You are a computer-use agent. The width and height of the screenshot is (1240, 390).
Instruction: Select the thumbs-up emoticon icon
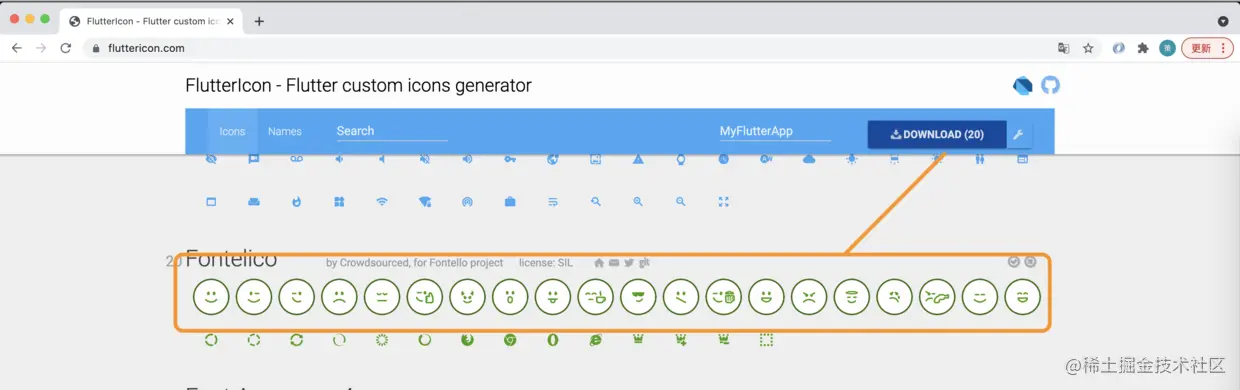424,297
